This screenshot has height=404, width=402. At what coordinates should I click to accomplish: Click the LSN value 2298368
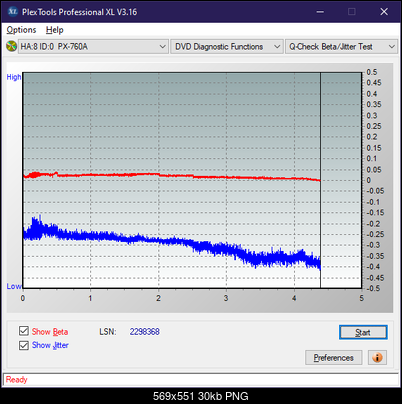(145, 332)
